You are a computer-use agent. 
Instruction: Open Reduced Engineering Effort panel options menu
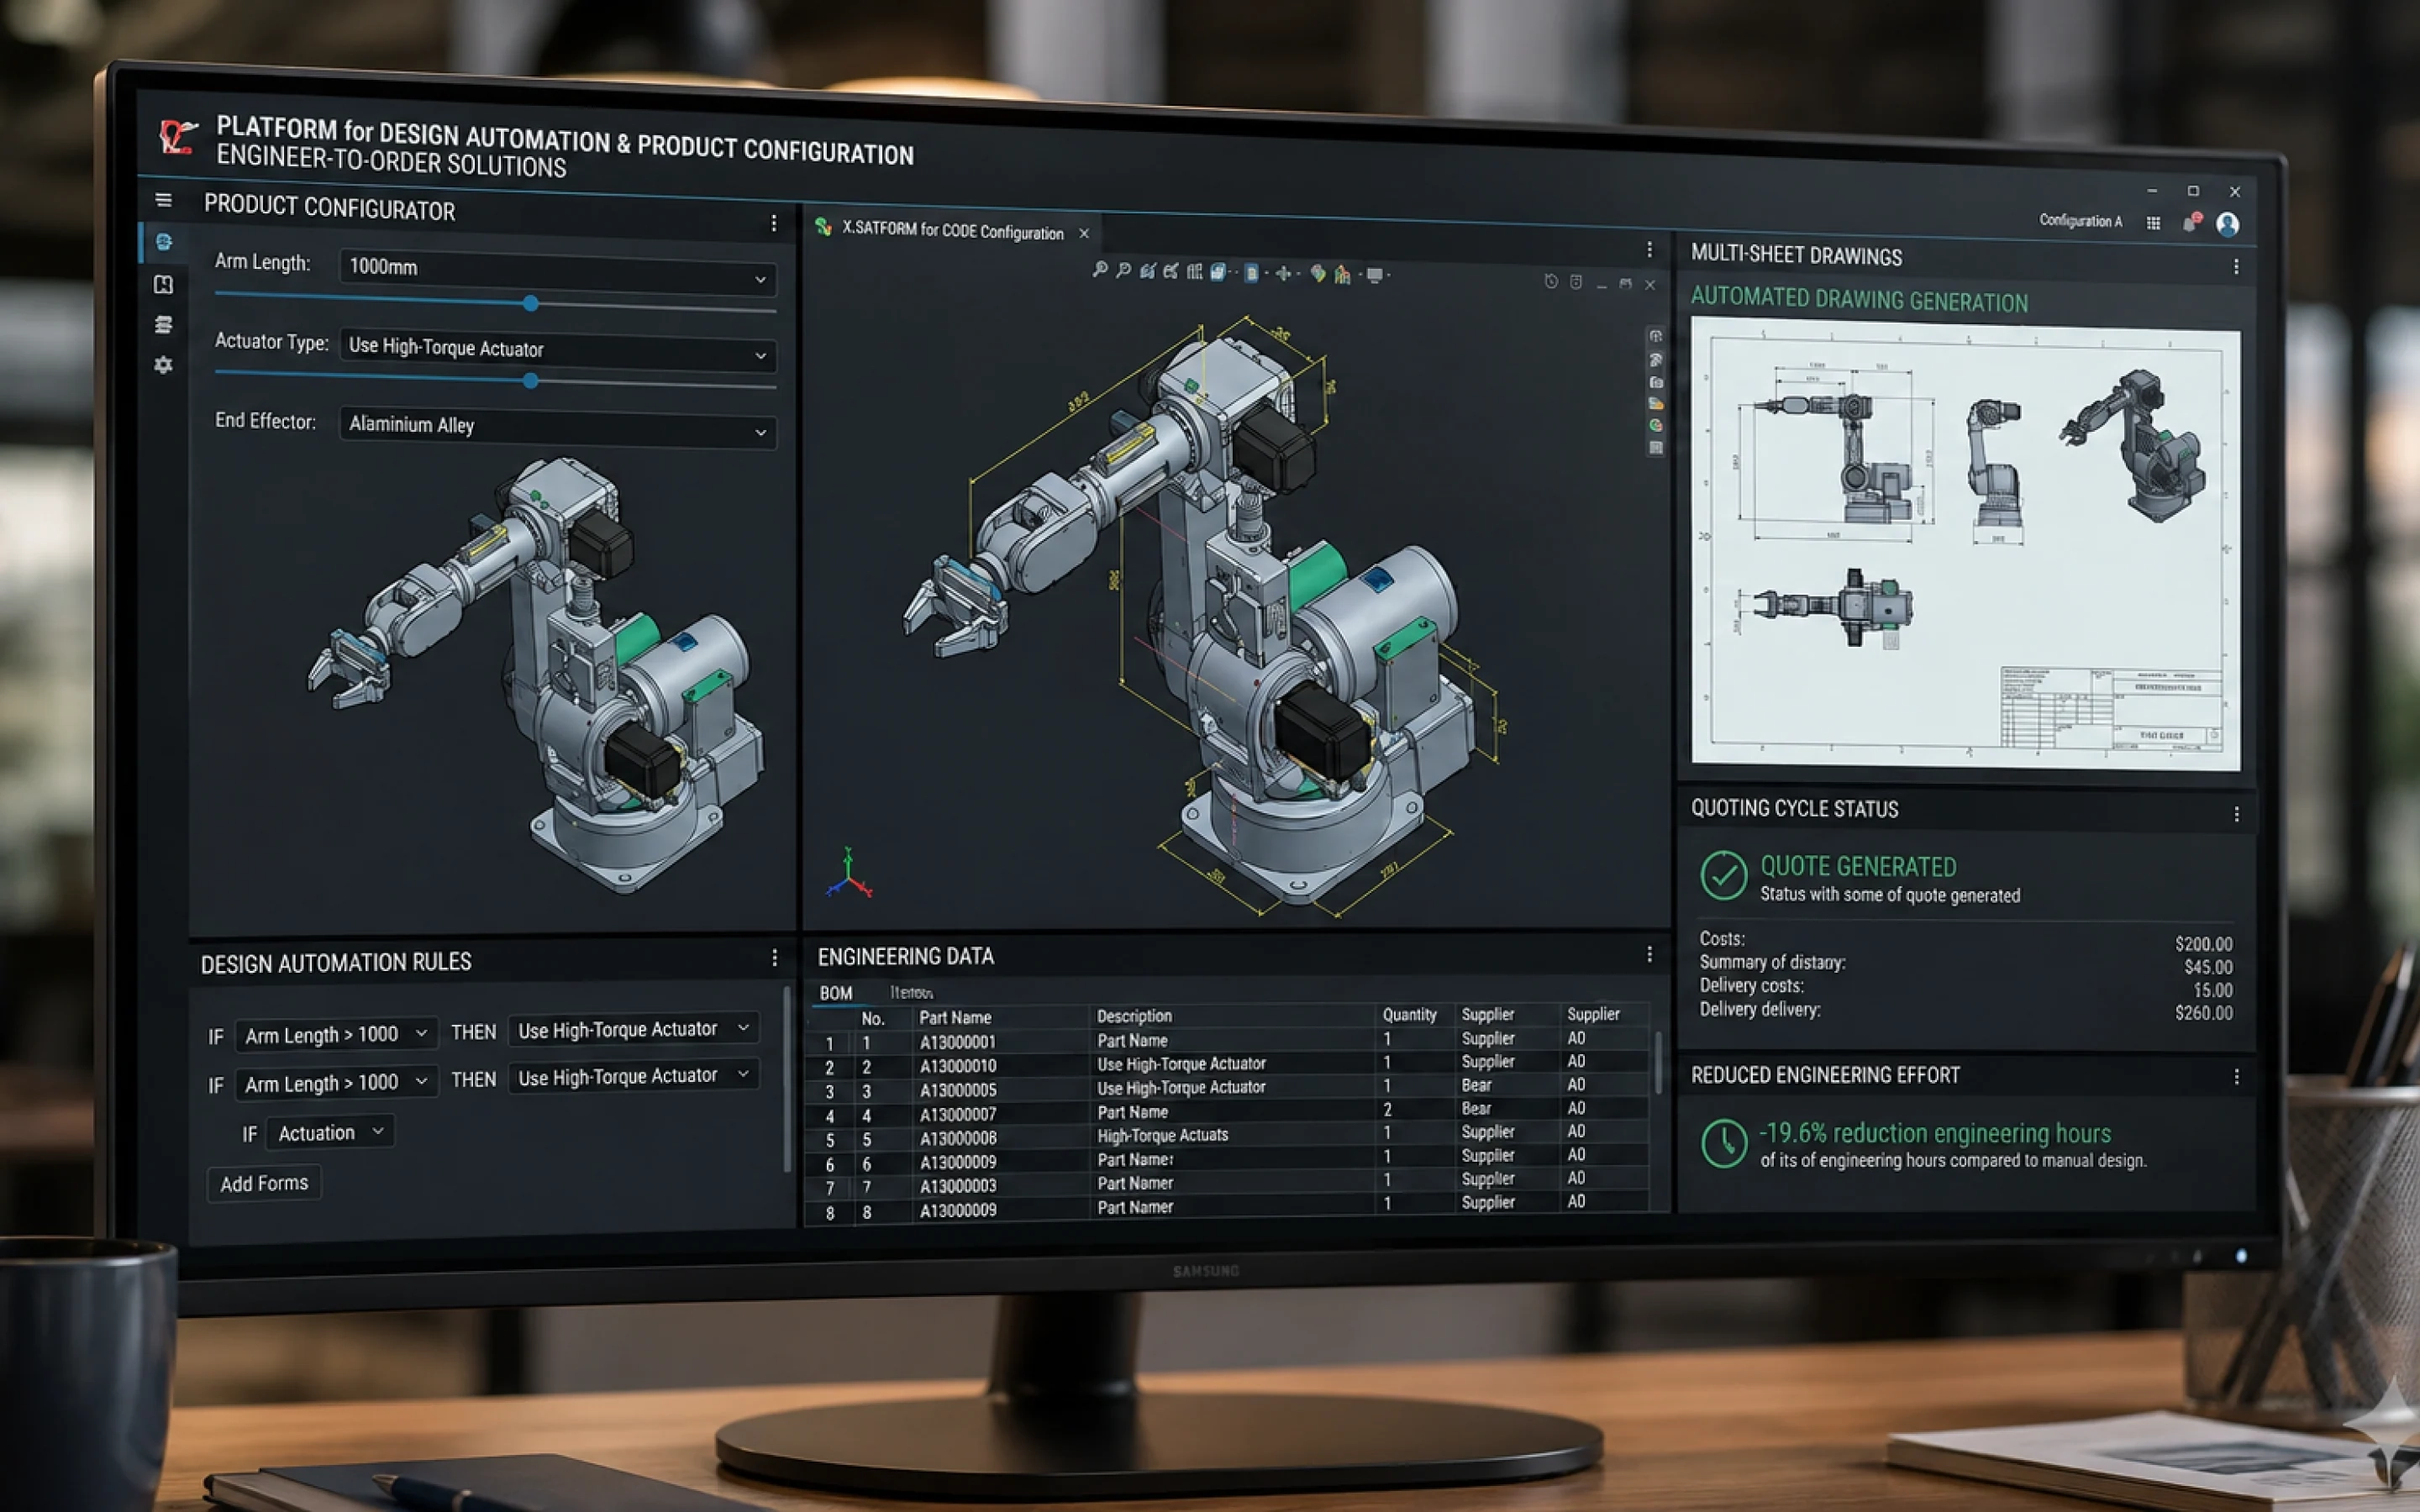pyautogui.click(x=2236, y=1077)
